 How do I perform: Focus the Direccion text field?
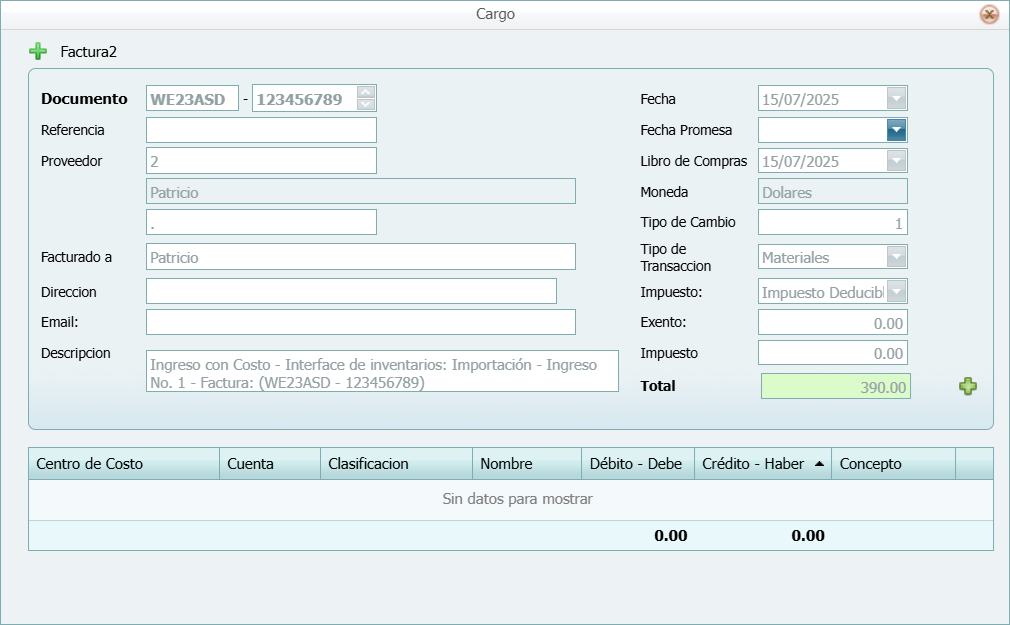350,291
